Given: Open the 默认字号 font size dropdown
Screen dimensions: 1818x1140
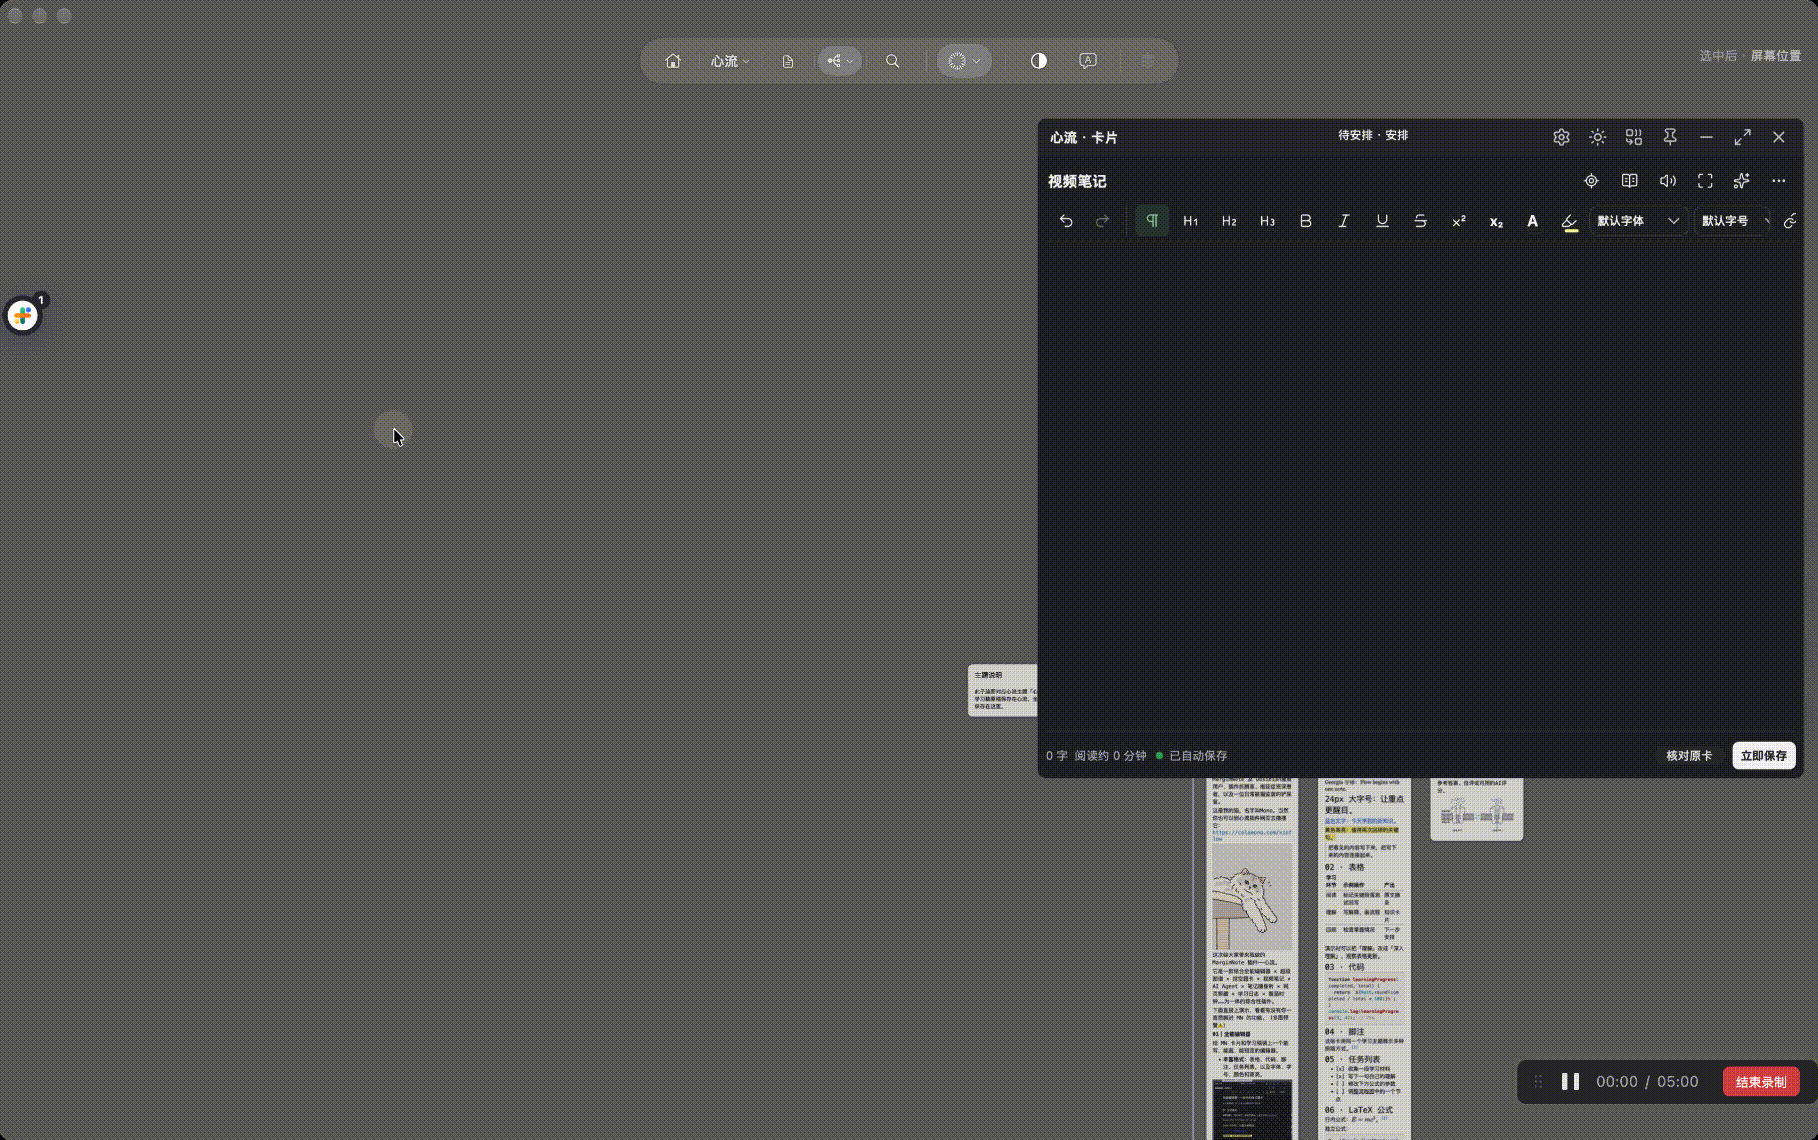Looking at the screenshot, I should [x=1734, y=221].
